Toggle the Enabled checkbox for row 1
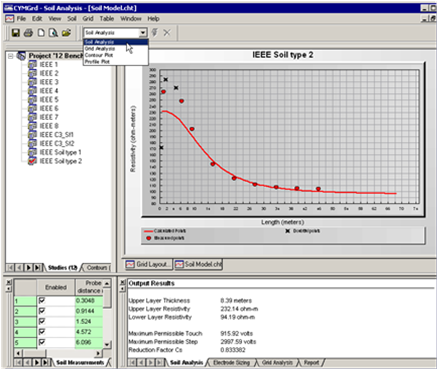Screen dimensions: 438x370 42,300
